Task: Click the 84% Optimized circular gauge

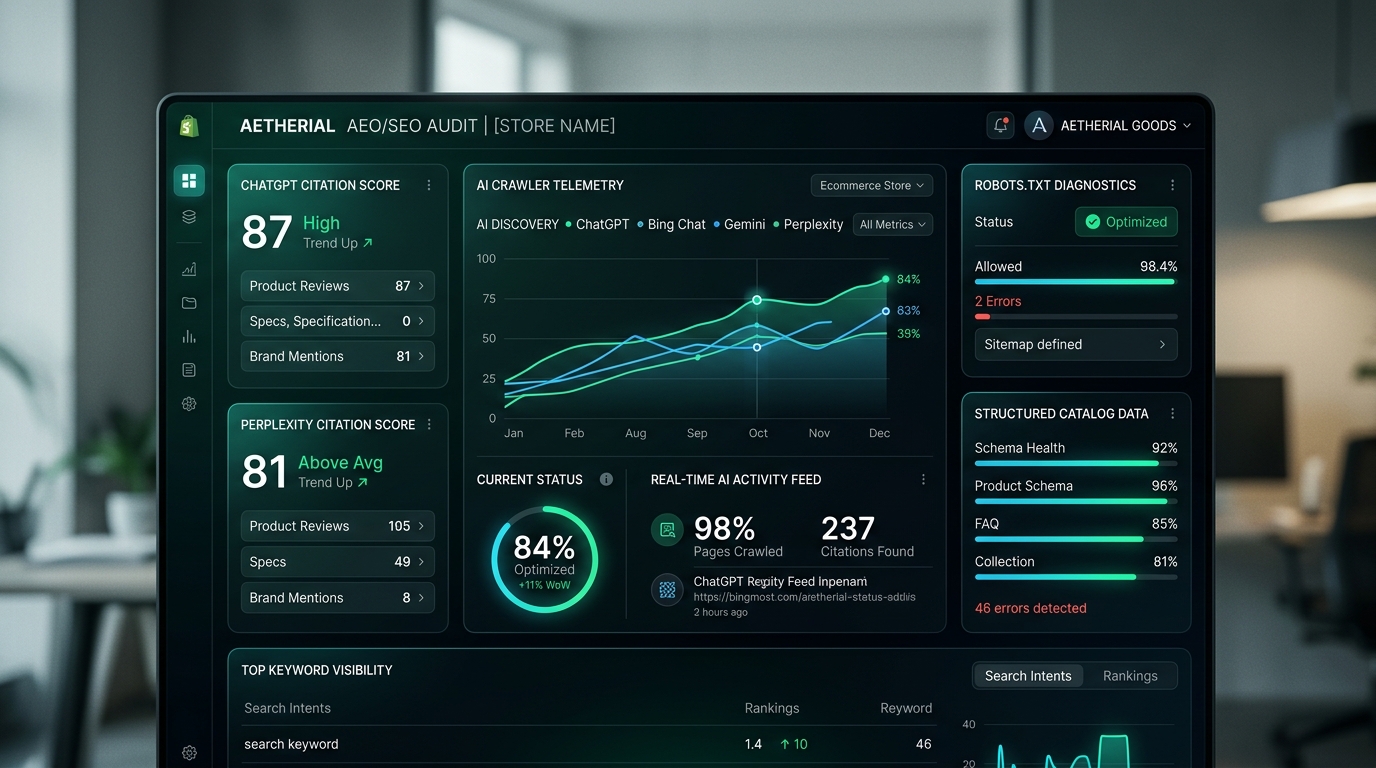Action: 545,560
